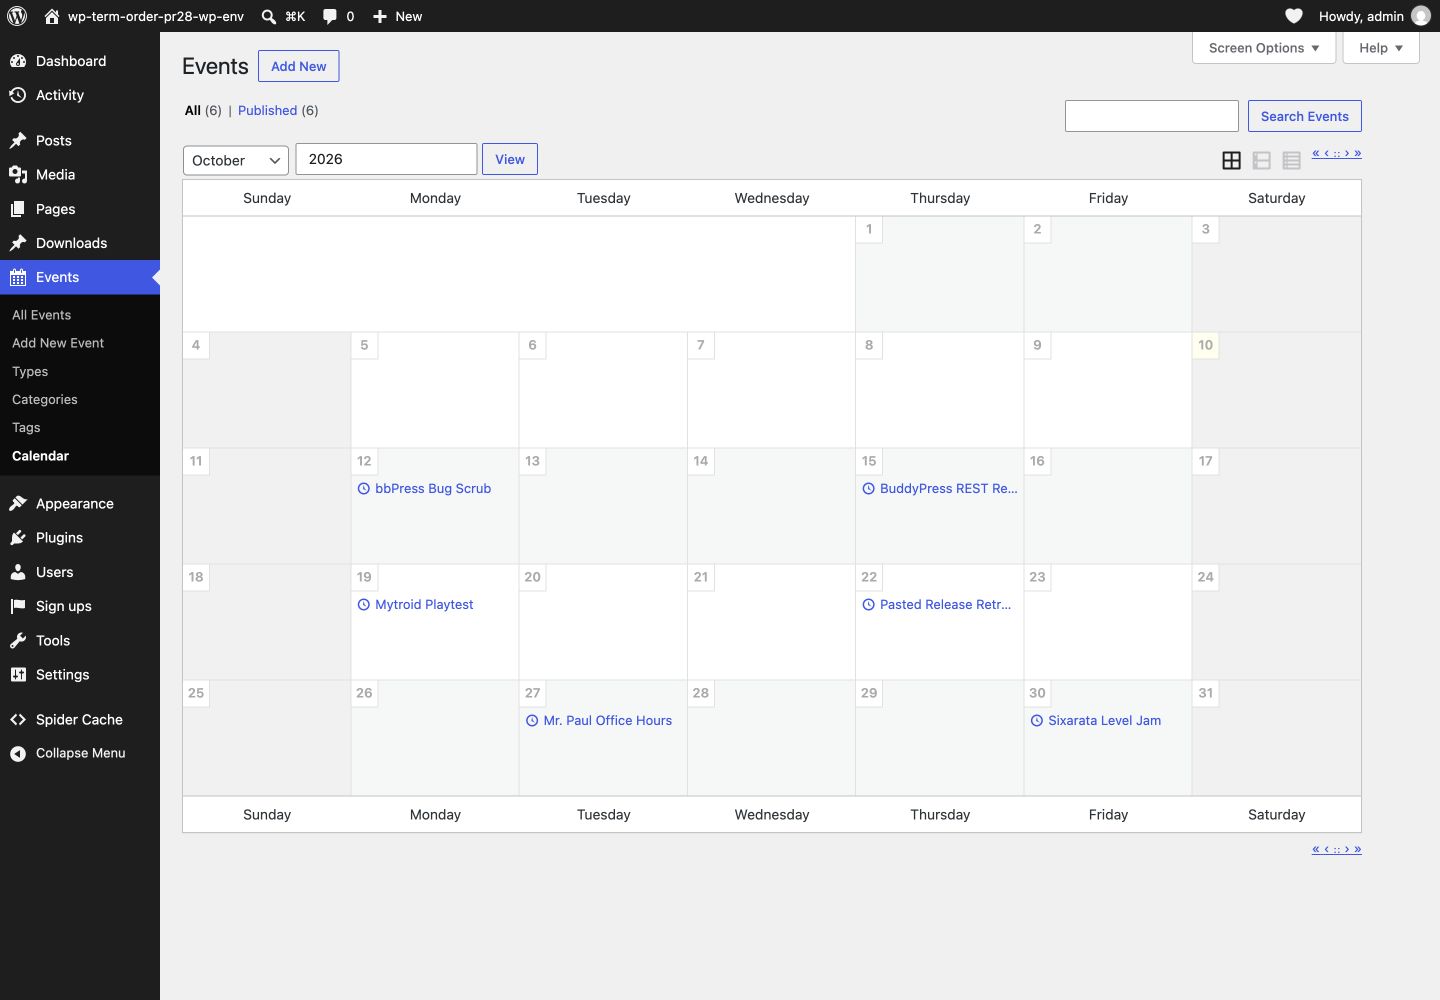Click the heart icon in admin bar
This screenshot has width=1440, height=1000.
click(x=1294, y=16)
